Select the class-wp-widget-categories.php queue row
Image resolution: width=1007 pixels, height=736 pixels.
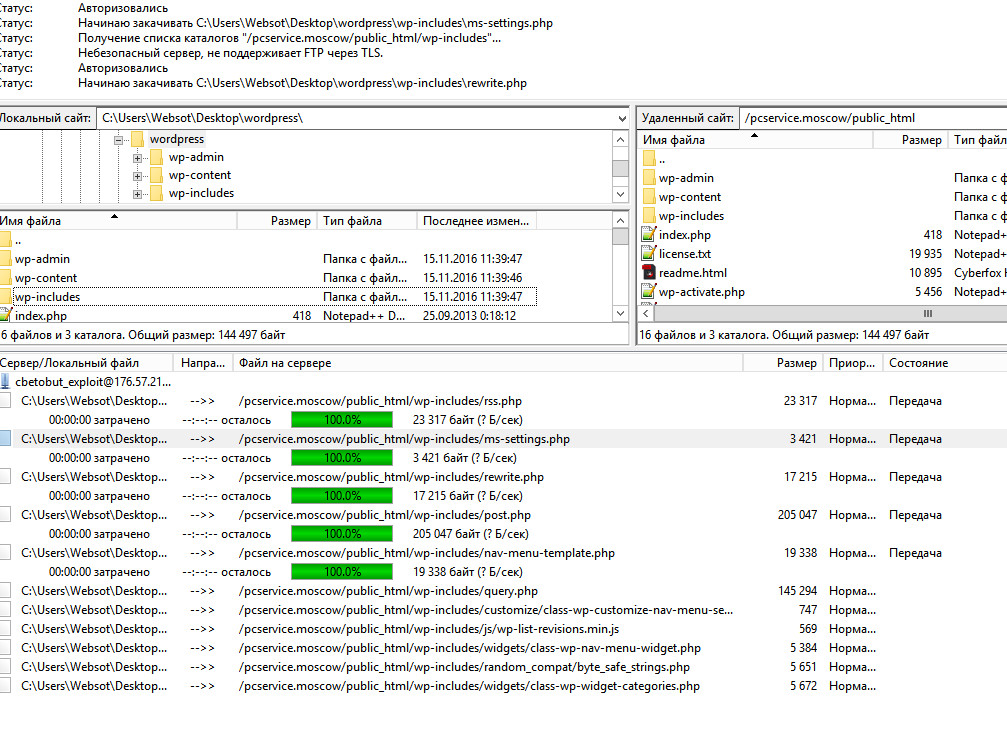click(504, 686)
